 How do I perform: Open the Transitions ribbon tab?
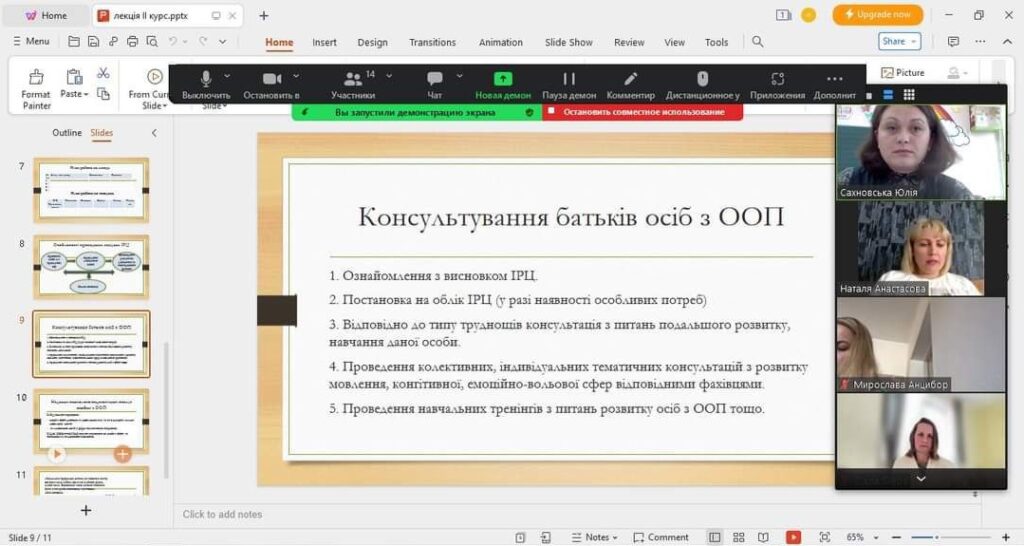[432, 42]
